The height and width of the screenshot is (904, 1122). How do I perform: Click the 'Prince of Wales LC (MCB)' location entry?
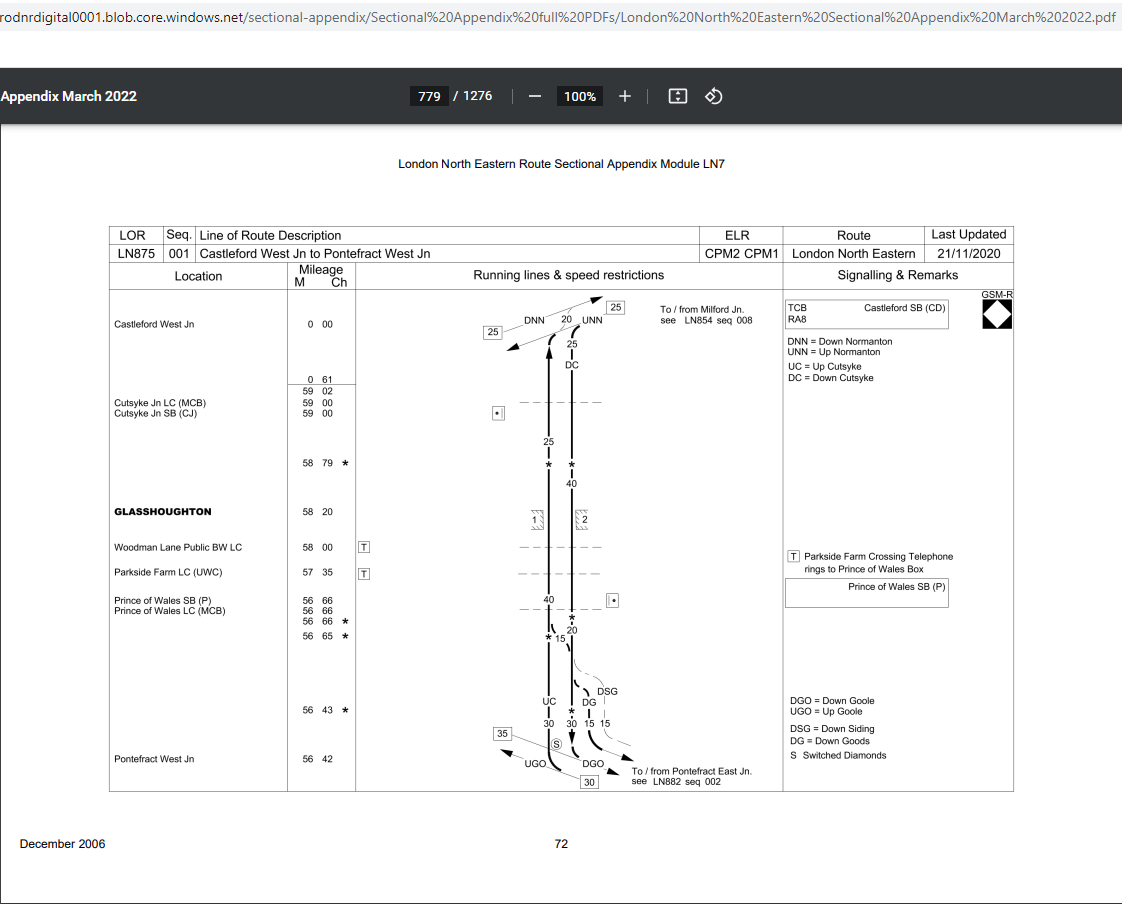coord(170,611)
